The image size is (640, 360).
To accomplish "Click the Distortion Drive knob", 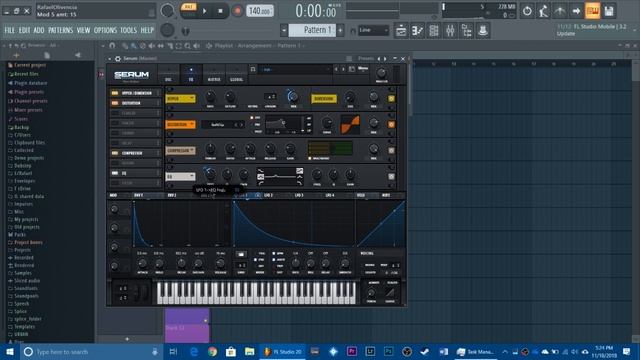I will click(327, 122).
